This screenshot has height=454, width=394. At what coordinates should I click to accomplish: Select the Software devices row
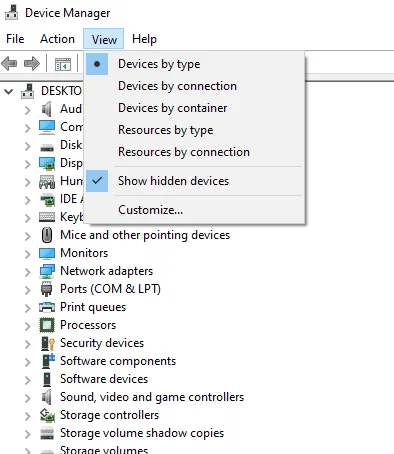click(104, 379)
